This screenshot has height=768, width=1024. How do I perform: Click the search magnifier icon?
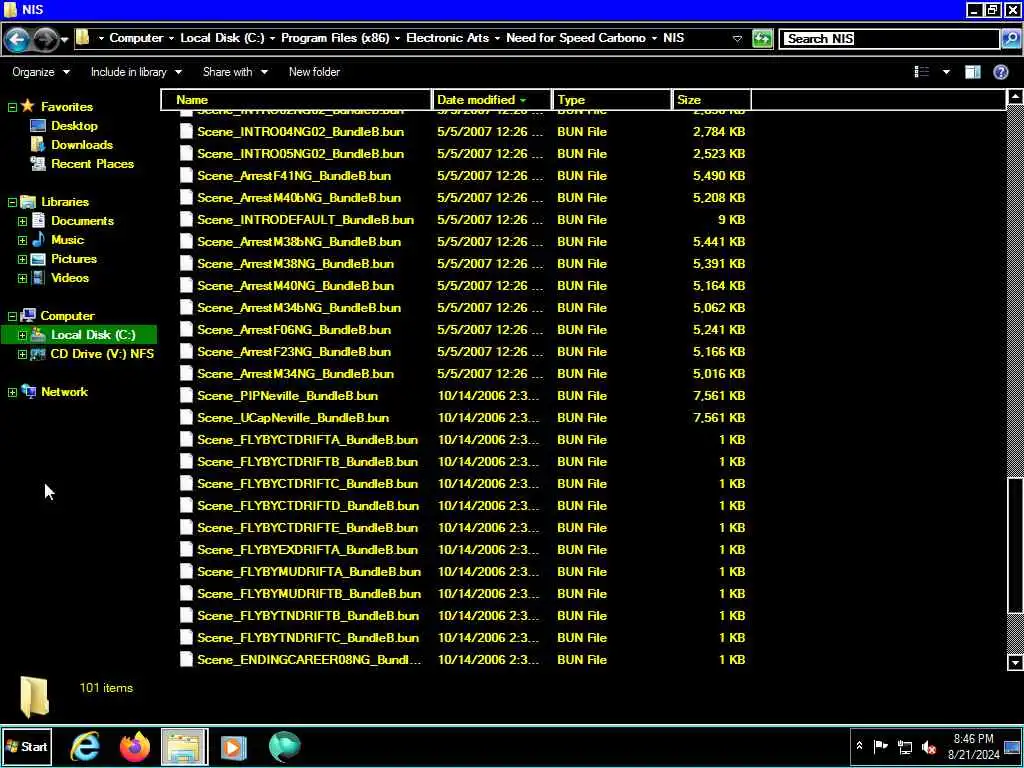1010,39
